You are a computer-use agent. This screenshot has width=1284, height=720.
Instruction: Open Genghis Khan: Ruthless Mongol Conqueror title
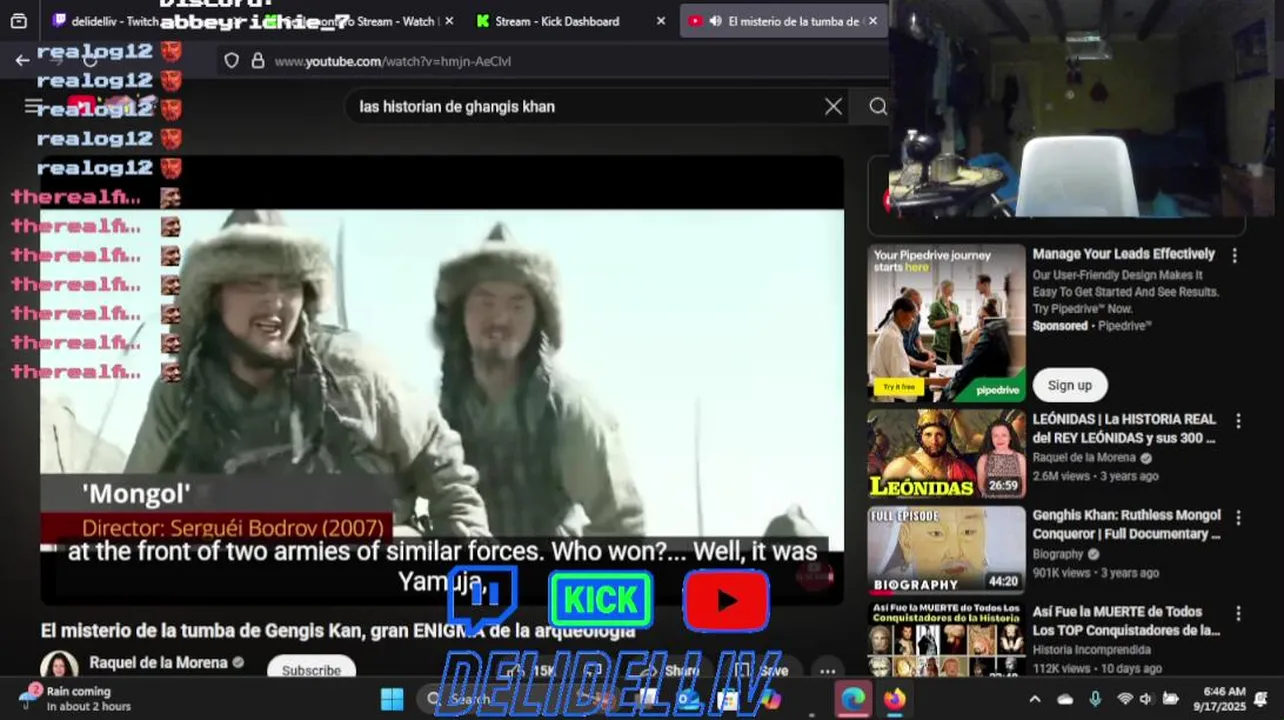(x=1127, y=524)
